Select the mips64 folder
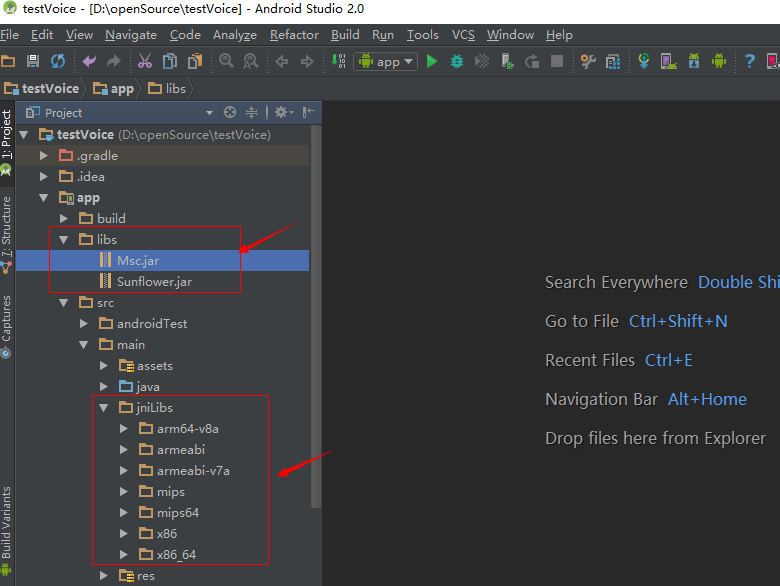Screen dimensions: 780x586 (162, 513)
